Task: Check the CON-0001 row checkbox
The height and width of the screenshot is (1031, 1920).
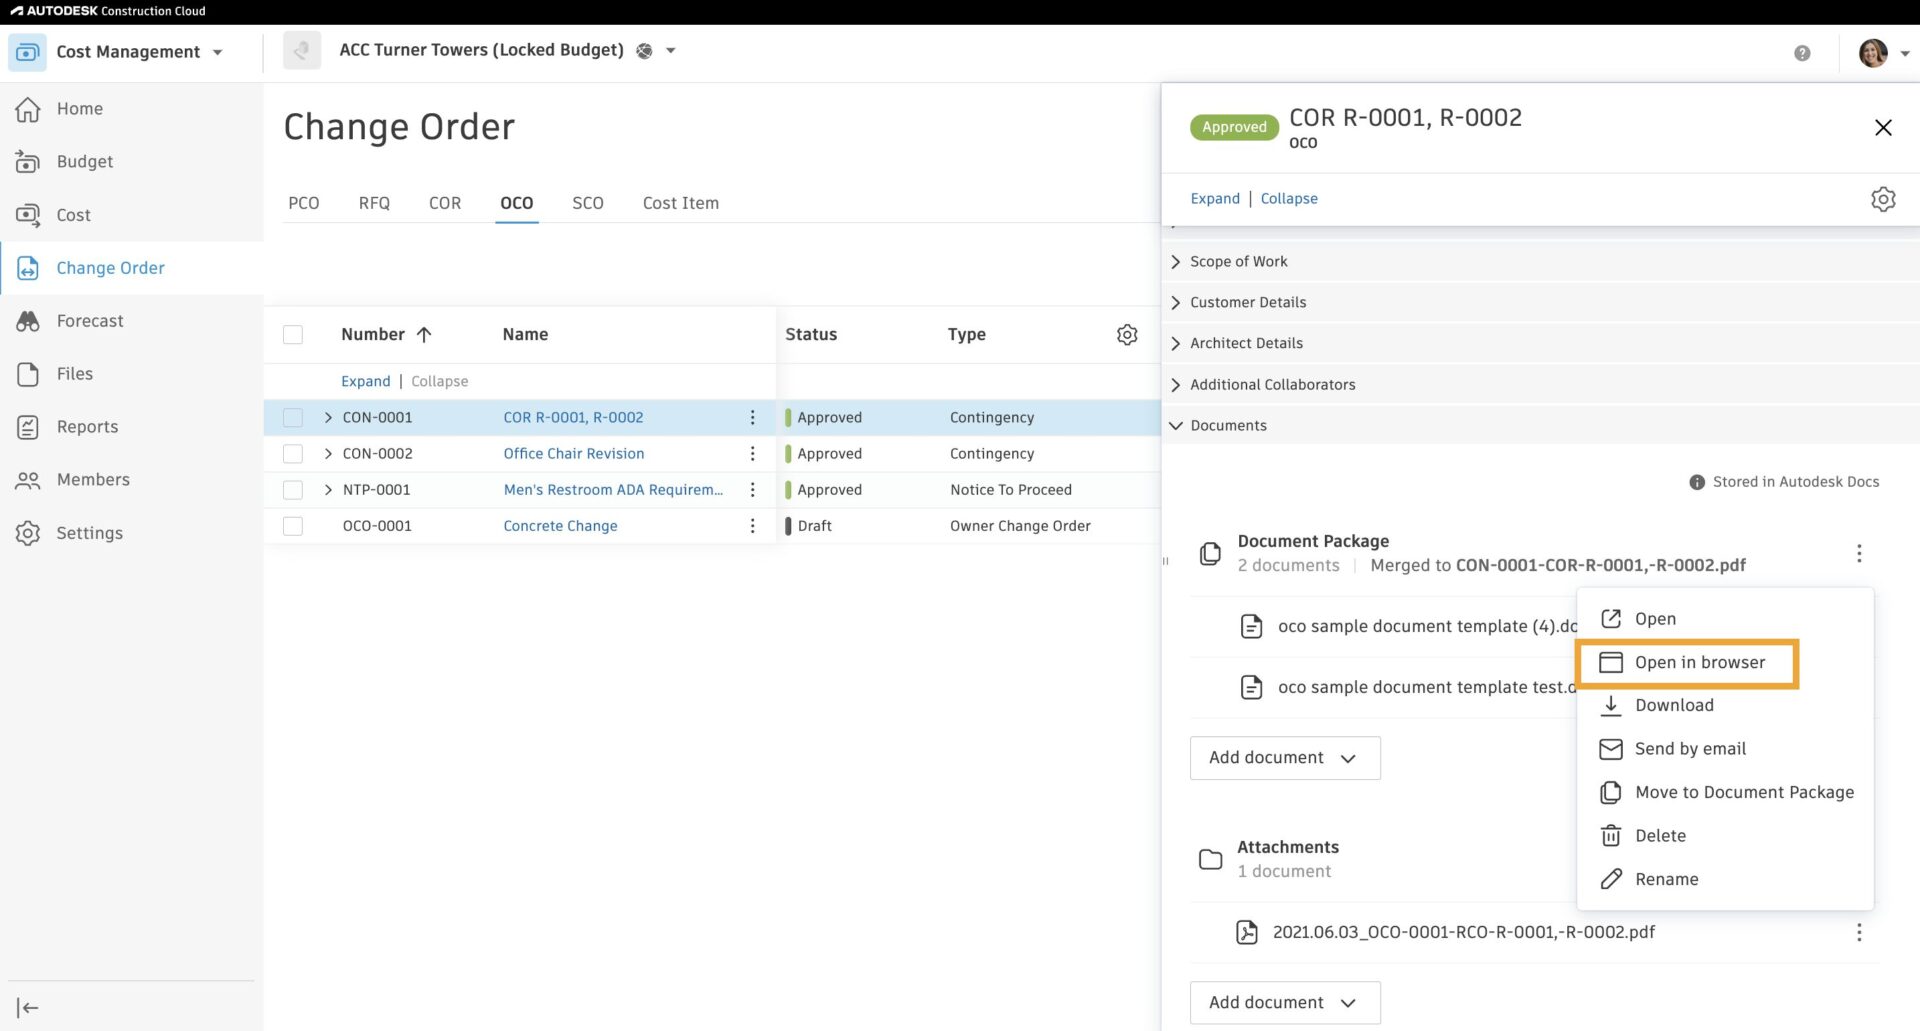Action: pyautogui.click(x=293, y=418)
